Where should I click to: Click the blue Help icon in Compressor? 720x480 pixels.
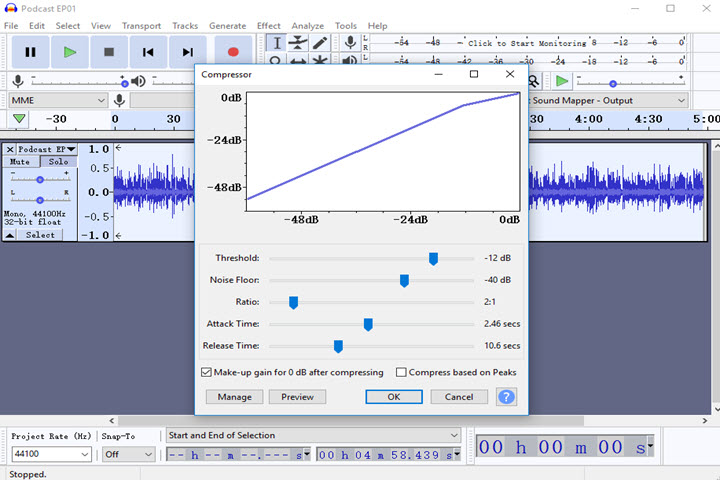[507, 397]
